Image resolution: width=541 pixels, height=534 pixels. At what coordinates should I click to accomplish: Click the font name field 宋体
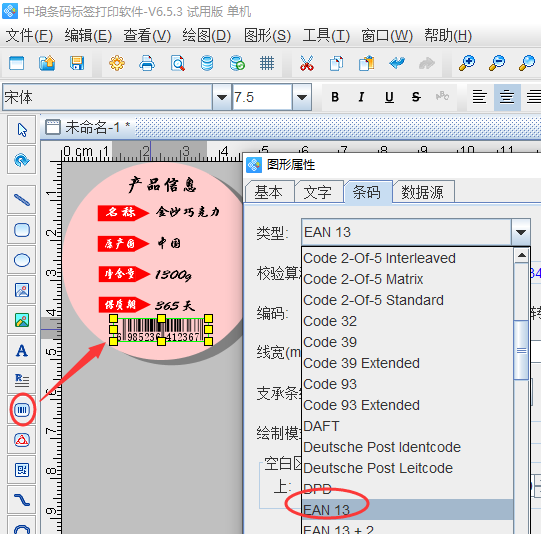point(108,97)
